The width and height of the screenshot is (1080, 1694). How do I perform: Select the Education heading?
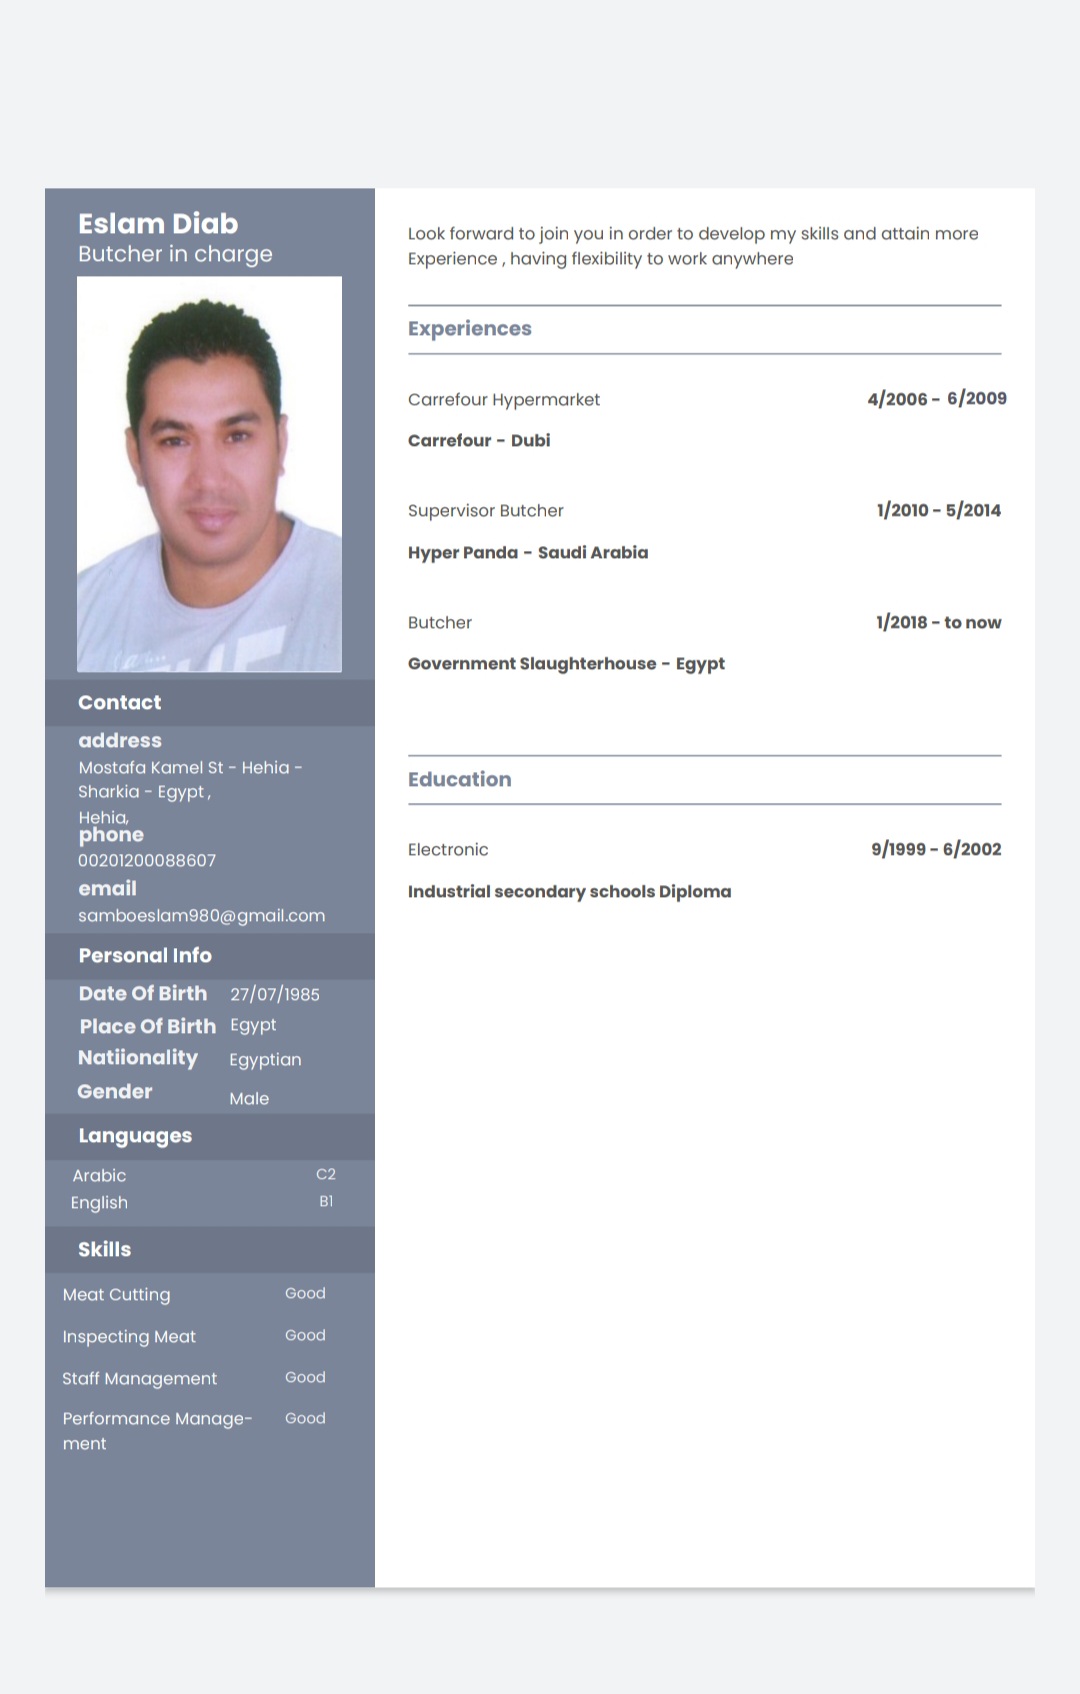460,779
